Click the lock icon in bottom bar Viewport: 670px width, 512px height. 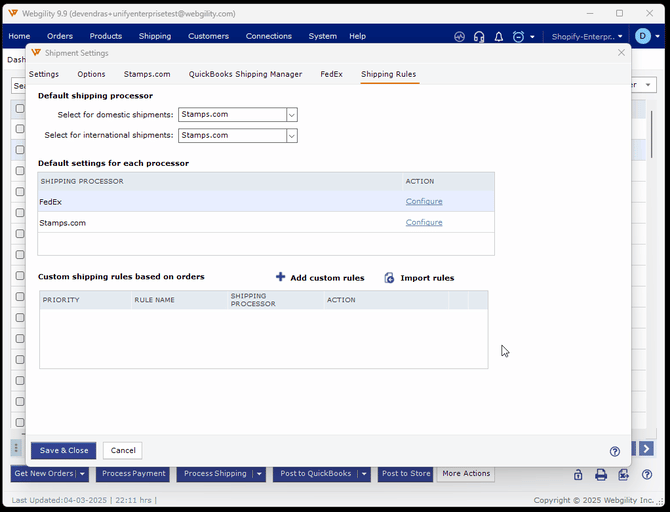tap(578, 475)
